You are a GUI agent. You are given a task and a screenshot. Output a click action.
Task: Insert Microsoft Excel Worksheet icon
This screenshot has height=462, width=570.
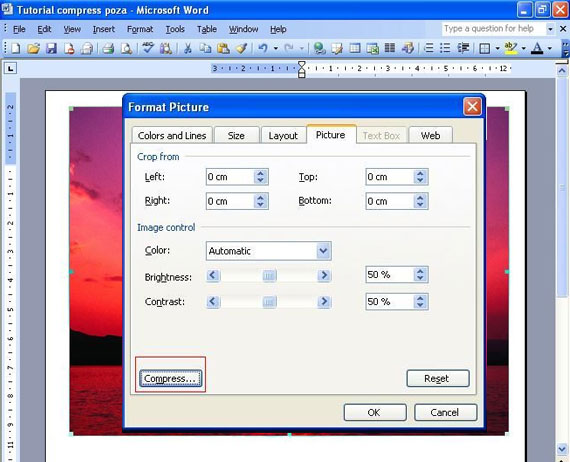(372, 48)
